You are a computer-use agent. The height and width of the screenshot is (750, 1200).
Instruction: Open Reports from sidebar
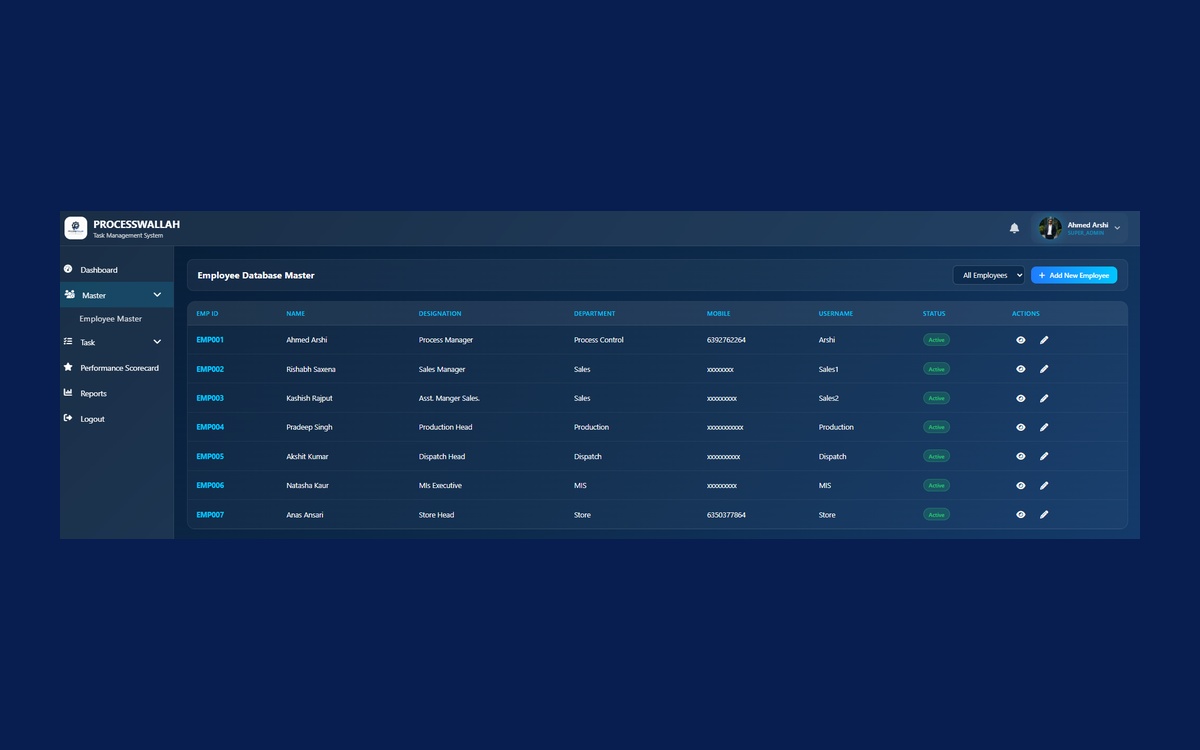pos(117,393)
